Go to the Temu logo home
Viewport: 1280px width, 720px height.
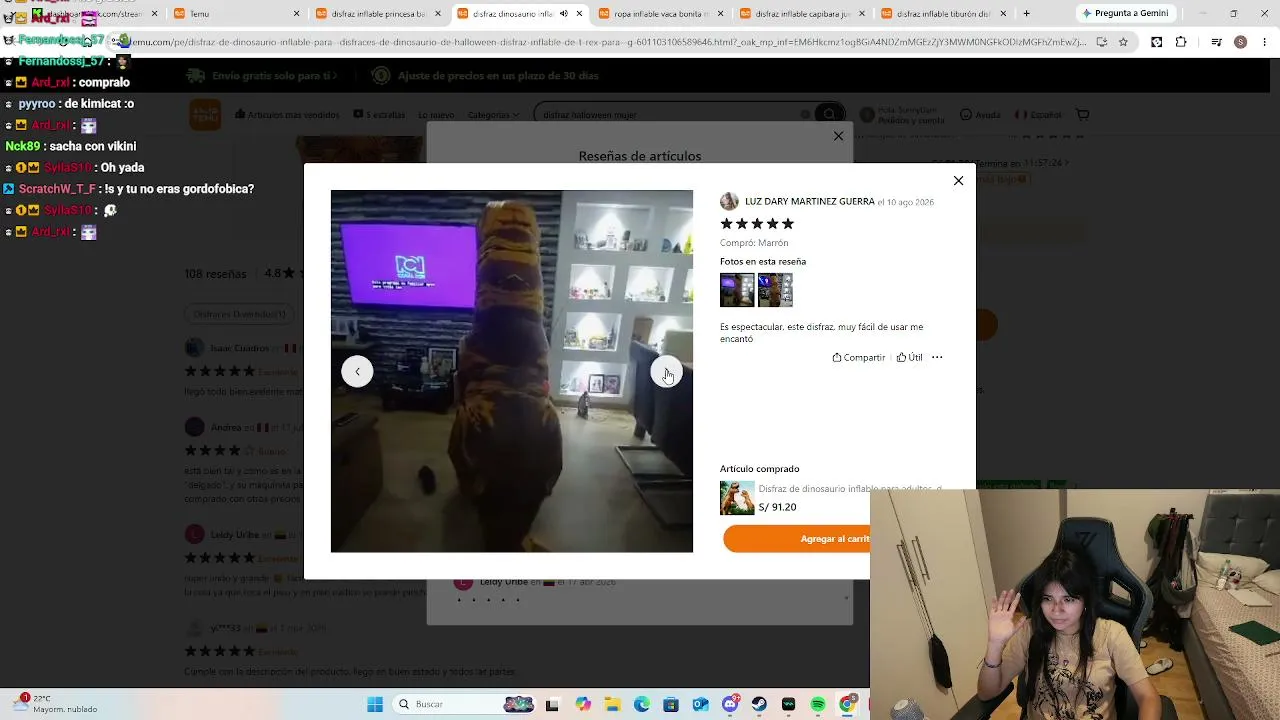pyautogui.click(x=205, y=115)
